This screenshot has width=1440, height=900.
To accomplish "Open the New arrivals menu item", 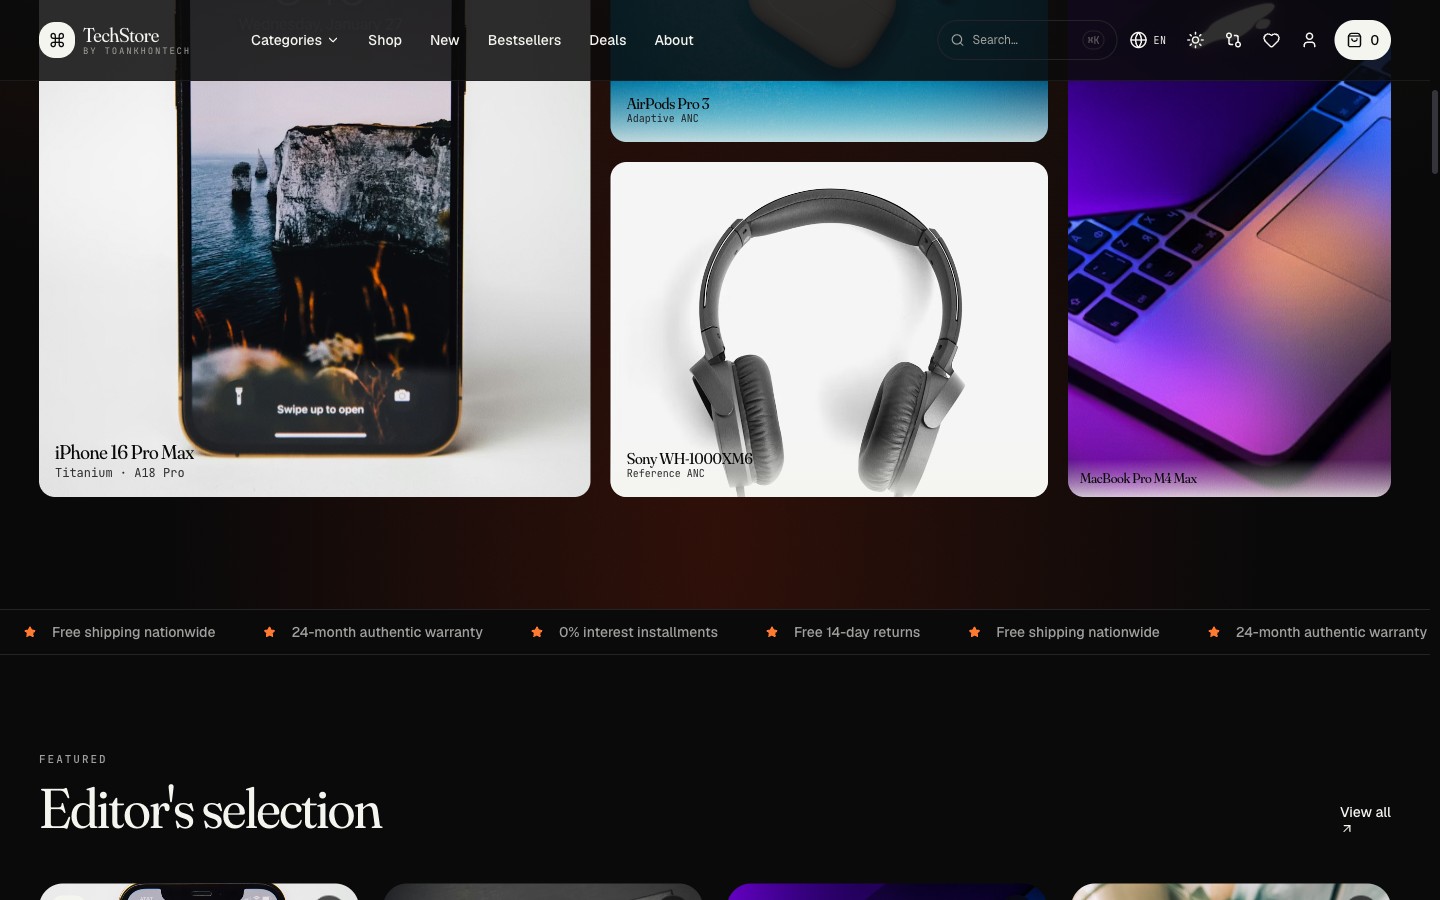I will pos(444,40).
